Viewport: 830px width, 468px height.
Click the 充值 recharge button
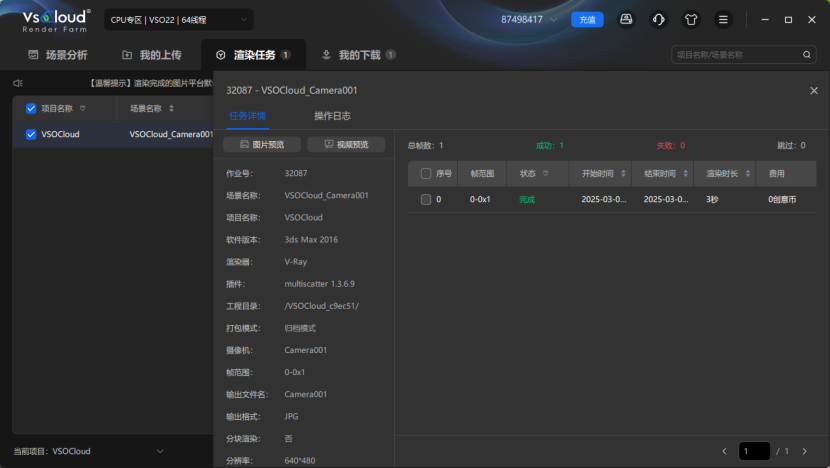pos(587,19)
